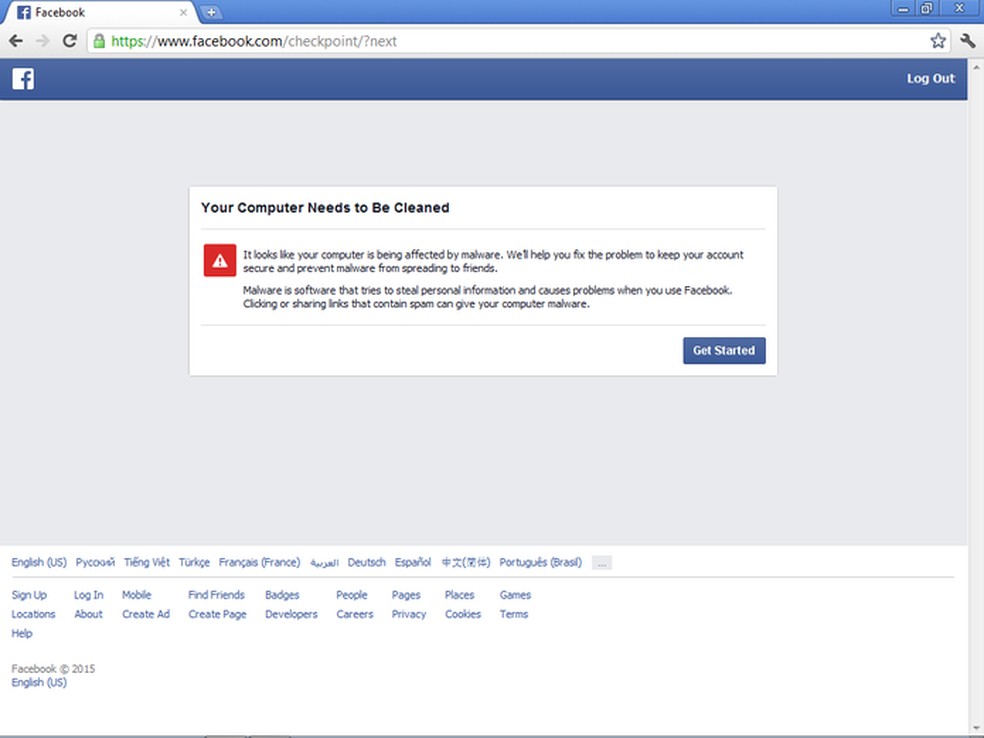This screenshot has width=984, height=738.
Task: Click the Get Started button
Action: [x=723, y=351]
